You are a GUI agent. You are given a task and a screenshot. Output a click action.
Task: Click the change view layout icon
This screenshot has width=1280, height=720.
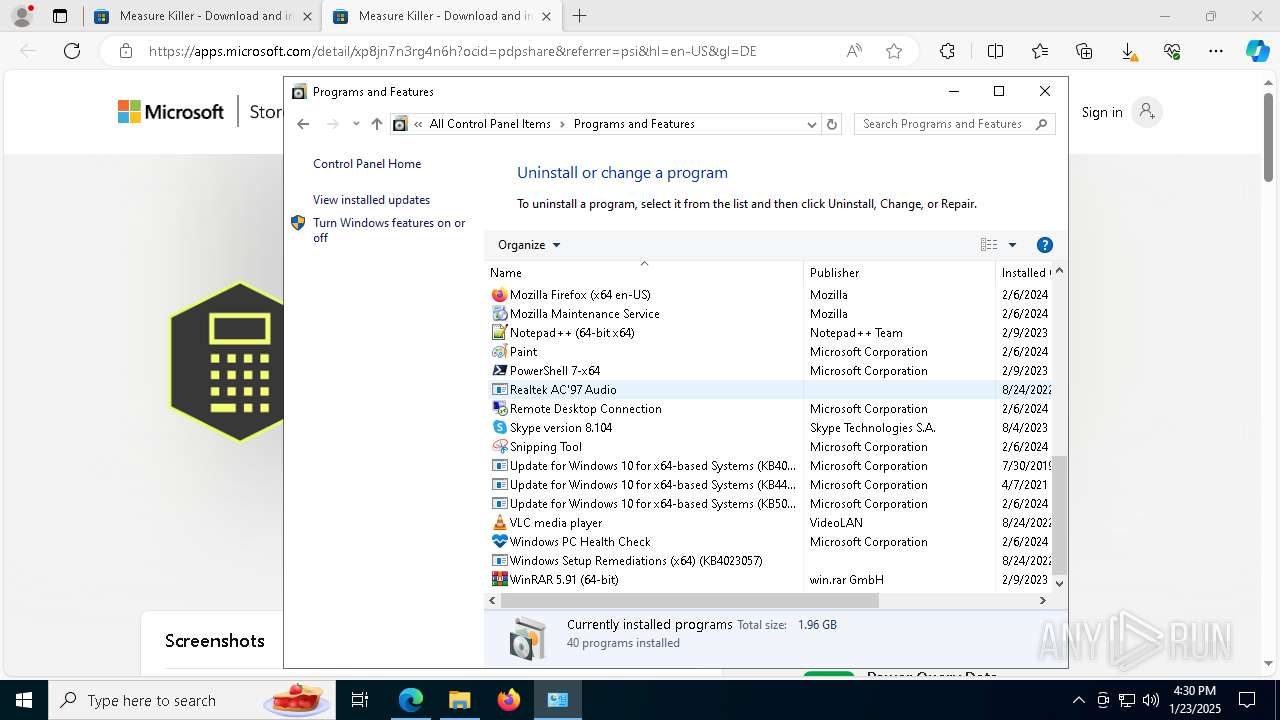(989, 245)
